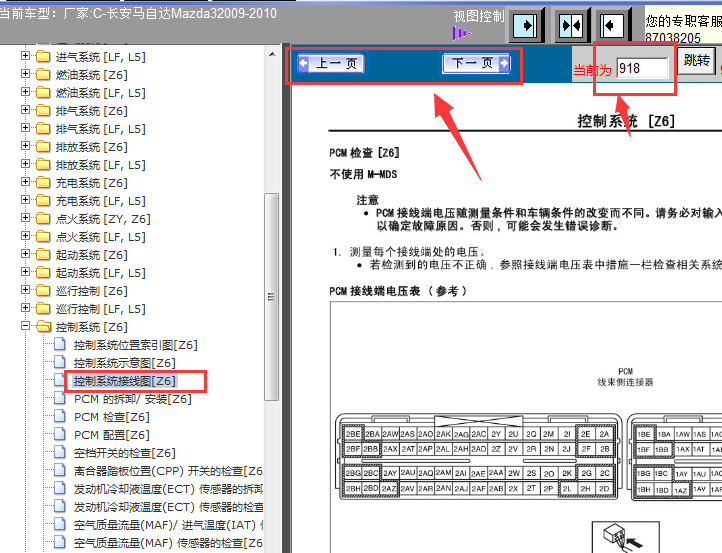Expand the 排放系统 [Z6] folder
The width and height of the screenshot is (722, 553).
(25, 146)
